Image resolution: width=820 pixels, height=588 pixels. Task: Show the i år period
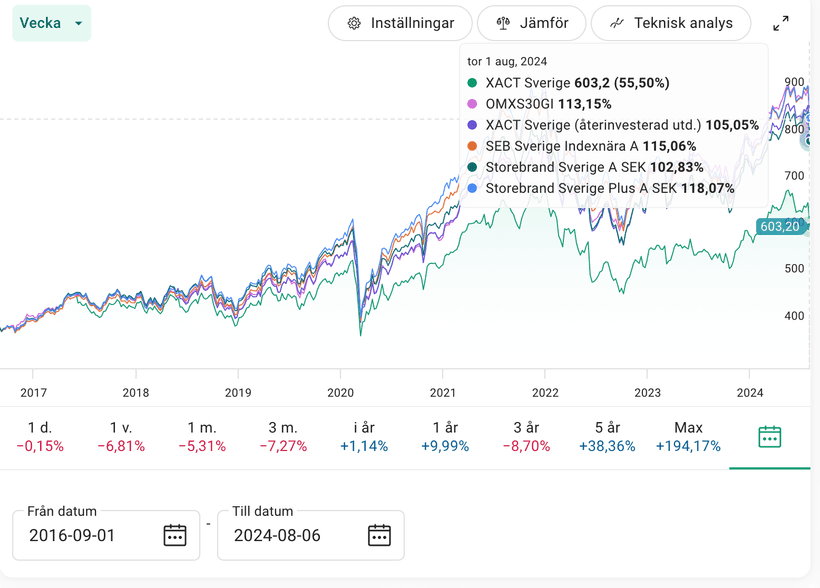tap(364, 437)
